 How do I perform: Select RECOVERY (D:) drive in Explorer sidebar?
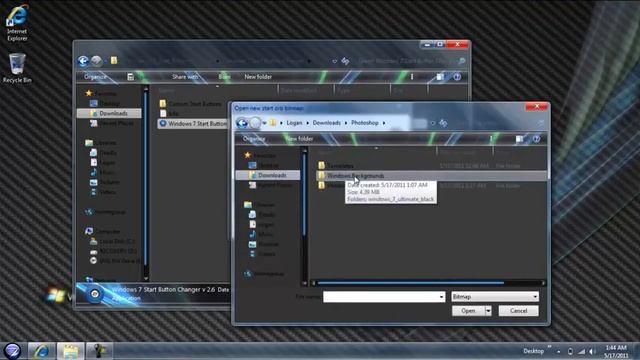point(113,251)
